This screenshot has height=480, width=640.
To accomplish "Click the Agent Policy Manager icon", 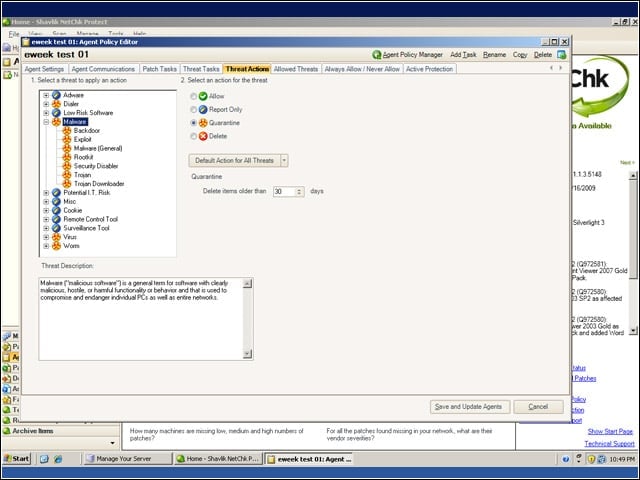I will pyautogui.click(x=376, y=55).
